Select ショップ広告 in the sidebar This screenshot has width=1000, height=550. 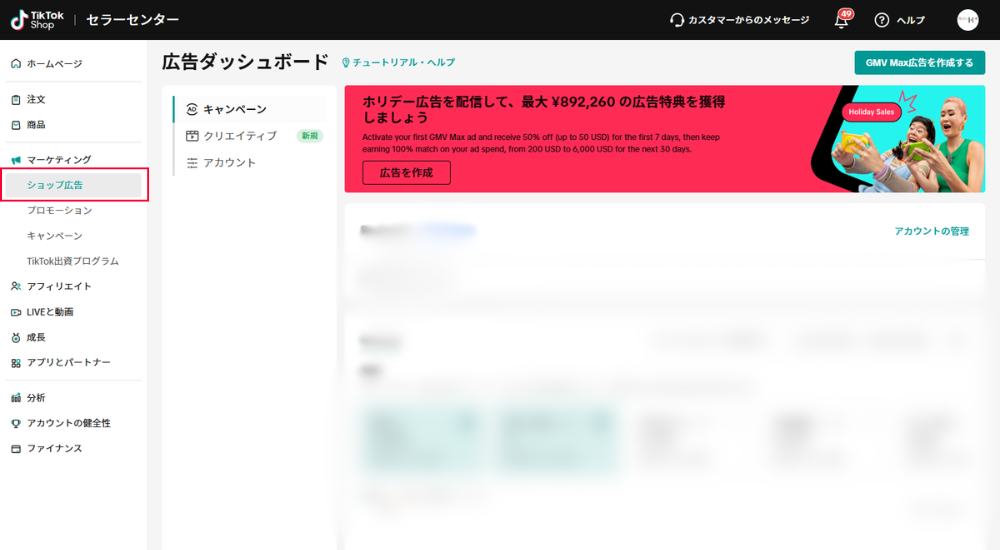tap(73, 185)
